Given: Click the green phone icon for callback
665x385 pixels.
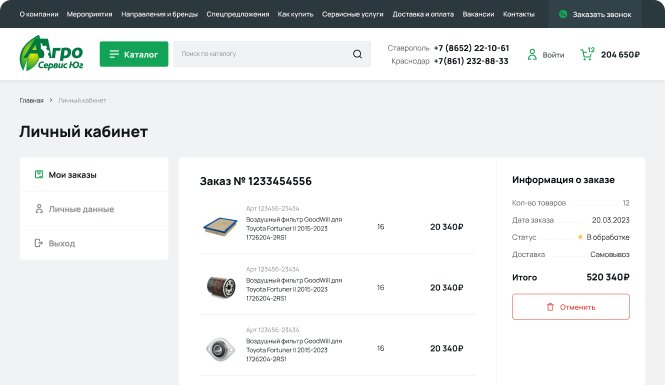Looking at the screenshot, I should [x=563, y=14].
